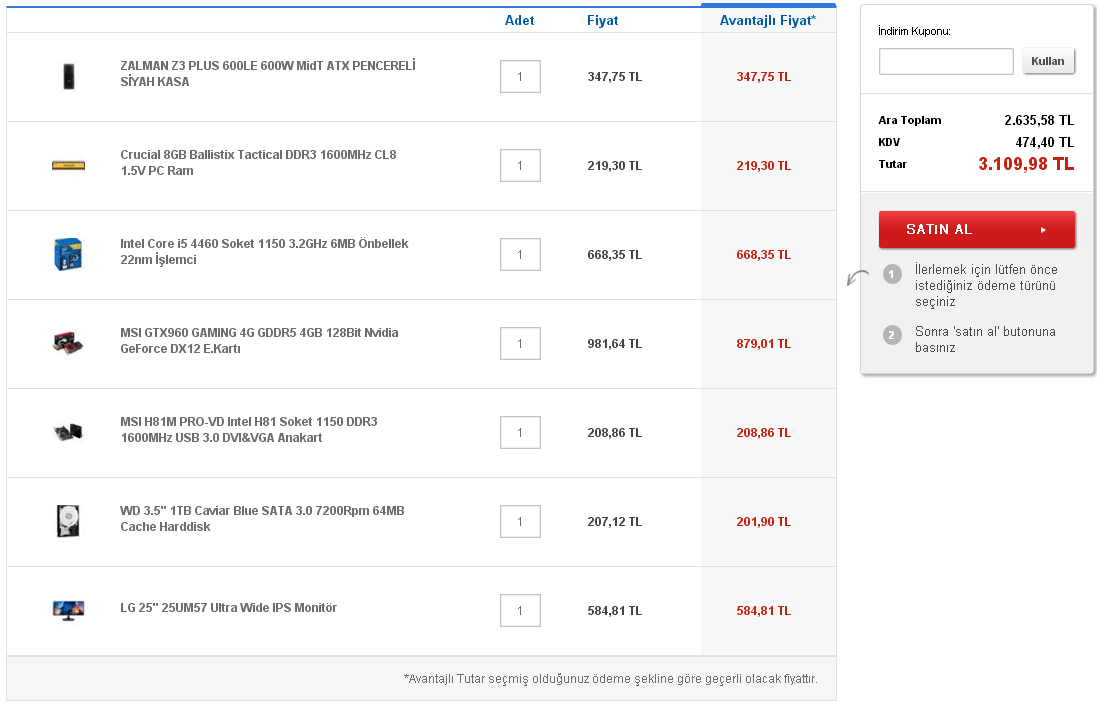Screen dimensions: 1097x703
Task: Click the WD Caviar Blue harddisk image
Action: coord(68,521)
